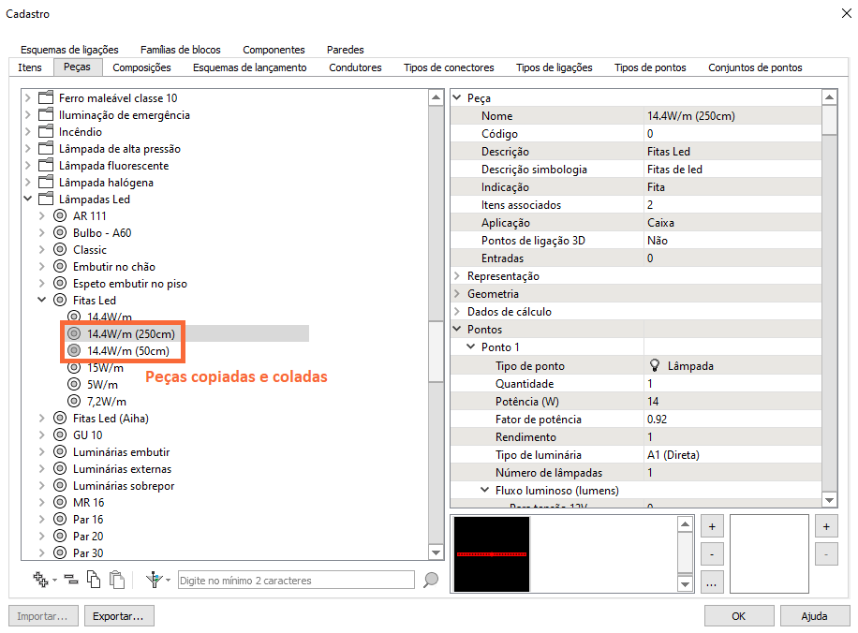Select the black LED strip symbol thumbnail
This screenshot has width=858, height=633.
tap(491, 553)
